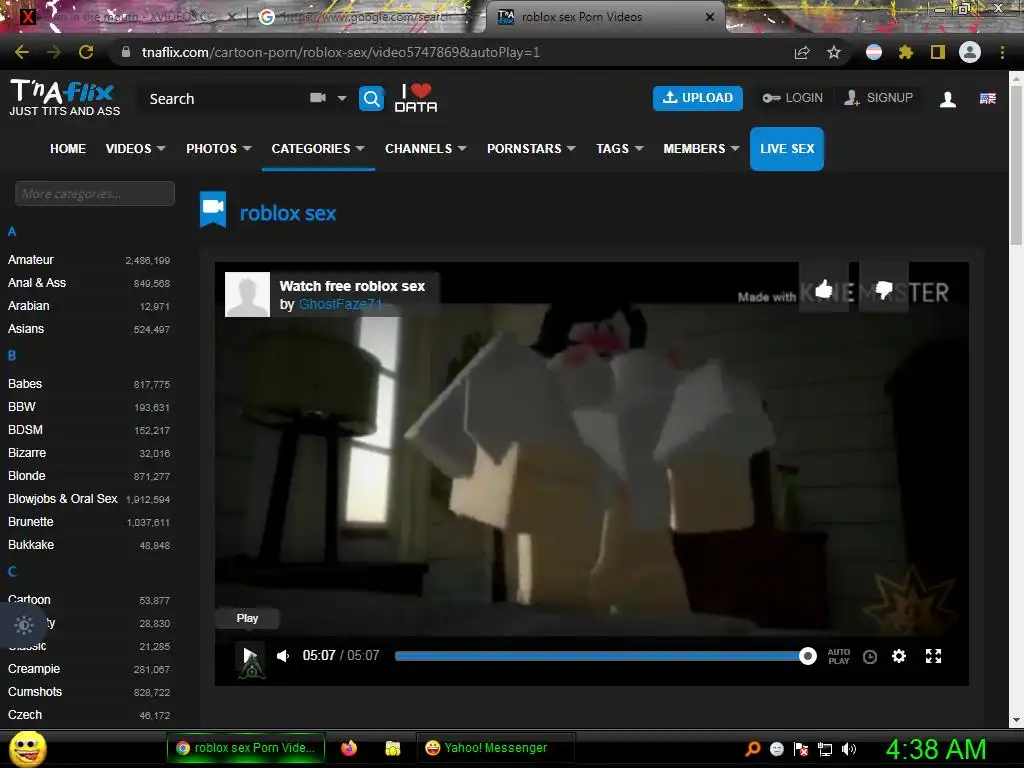Open the Amateur category link
1024x768 pixels.
tap(31, 260)
